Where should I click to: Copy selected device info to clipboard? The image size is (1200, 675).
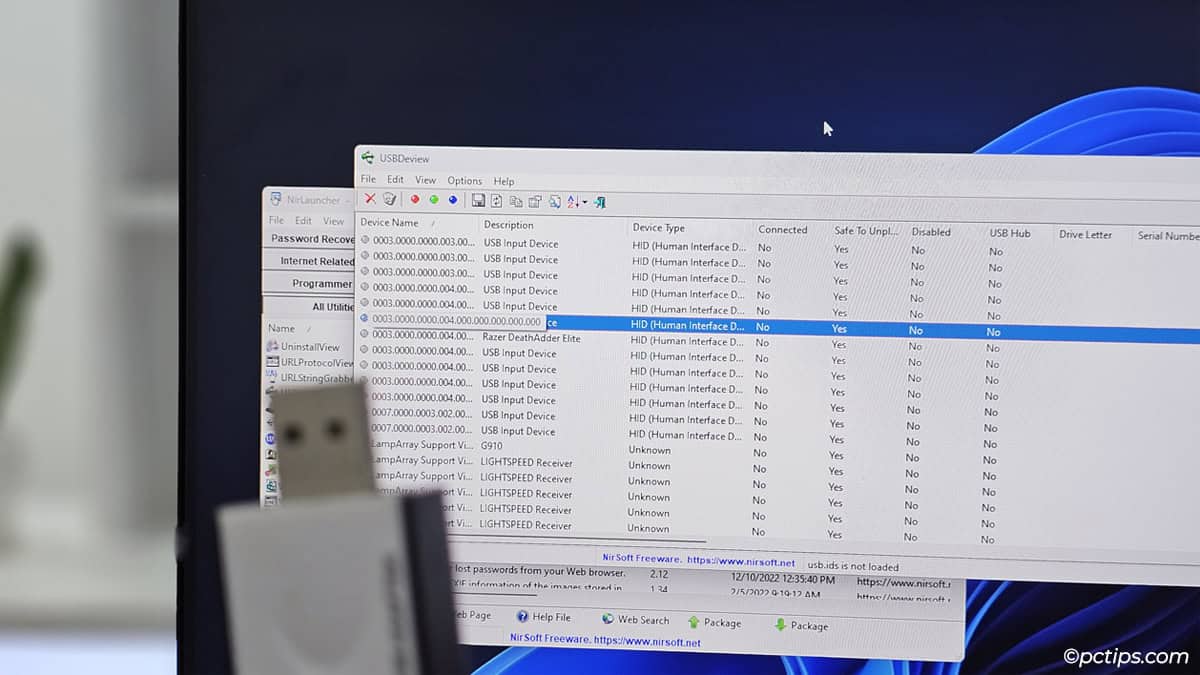point(516,201)
